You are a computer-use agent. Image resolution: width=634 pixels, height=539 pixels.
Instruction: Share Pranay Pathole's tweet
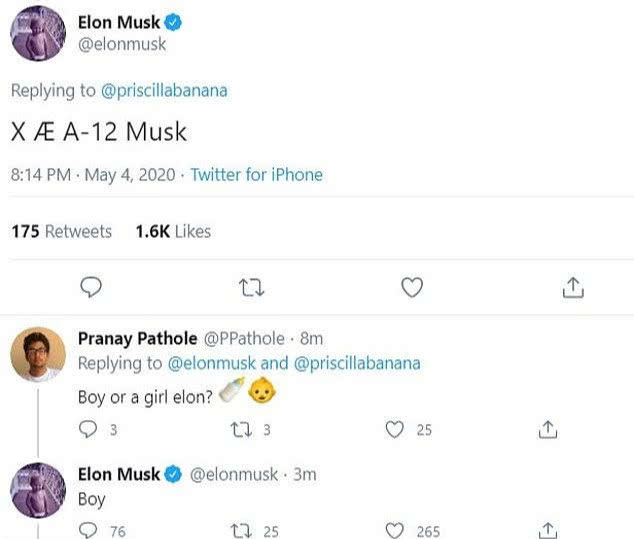[x=547, y=430]
